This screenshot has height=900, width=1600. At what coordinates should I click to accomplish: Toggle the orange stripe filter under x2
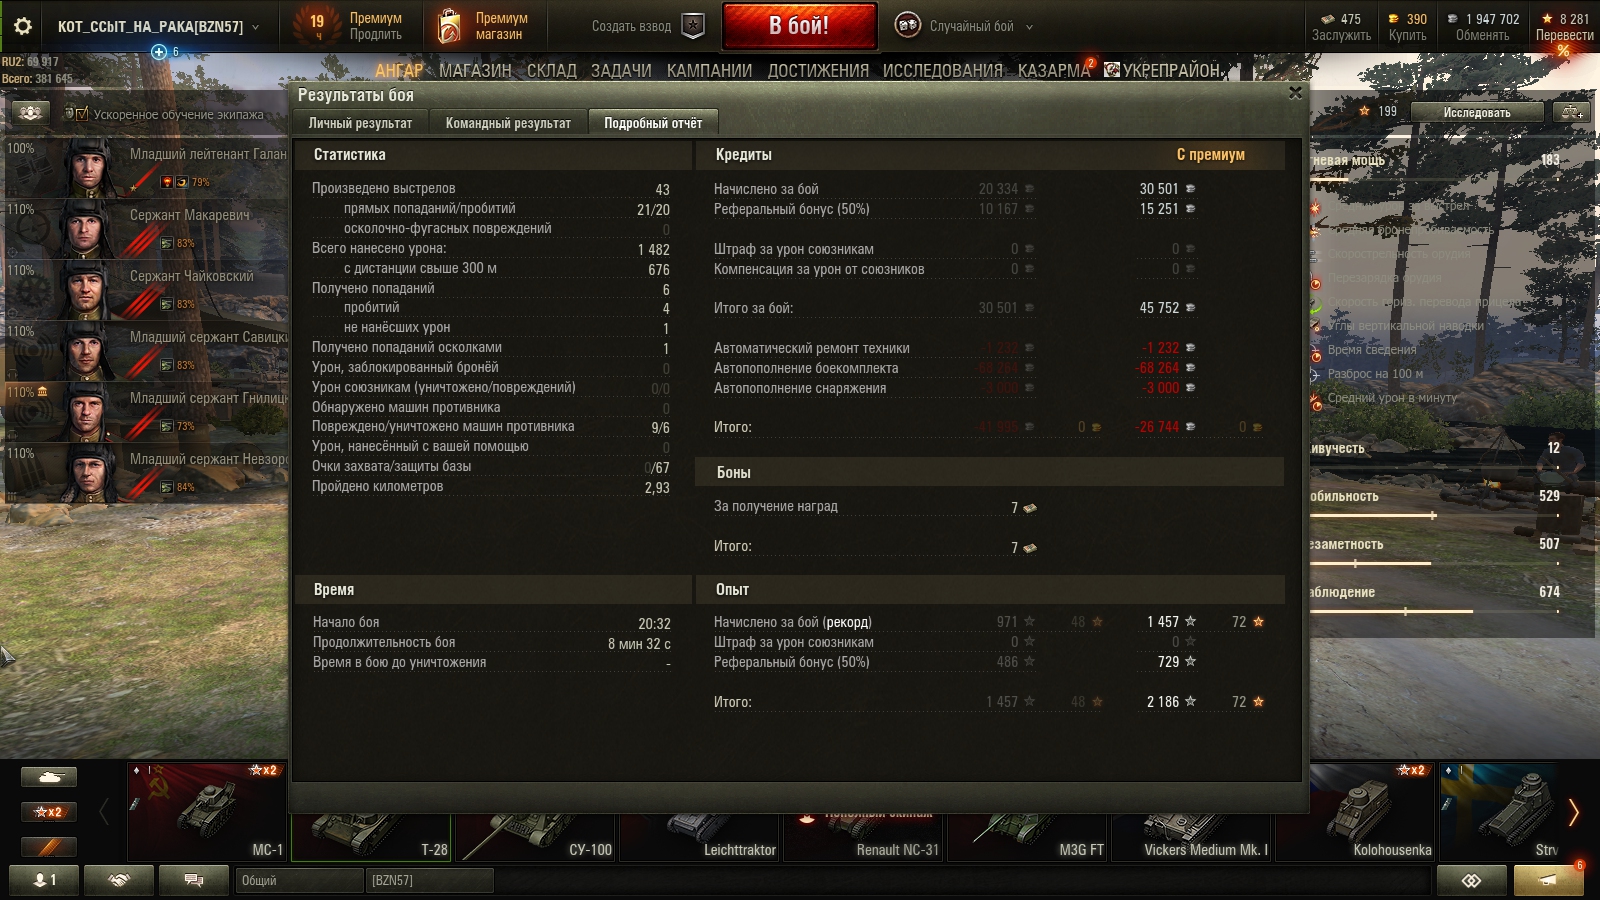click(x=49, y=847)
